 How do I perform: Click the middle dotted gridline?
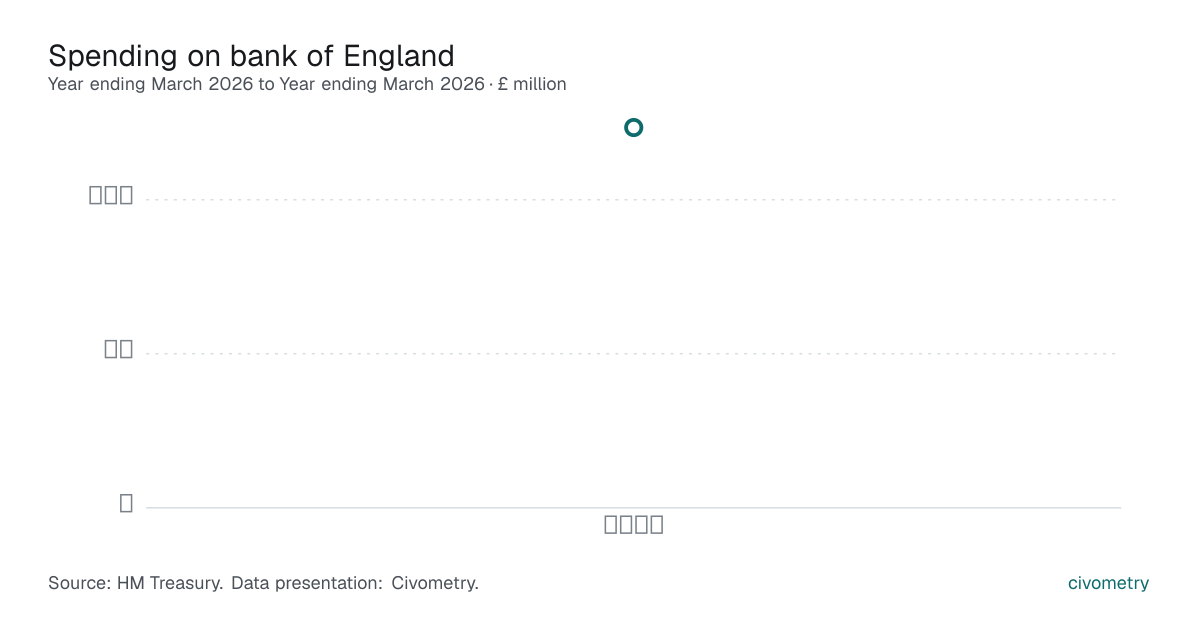click(x=633, y=353)
